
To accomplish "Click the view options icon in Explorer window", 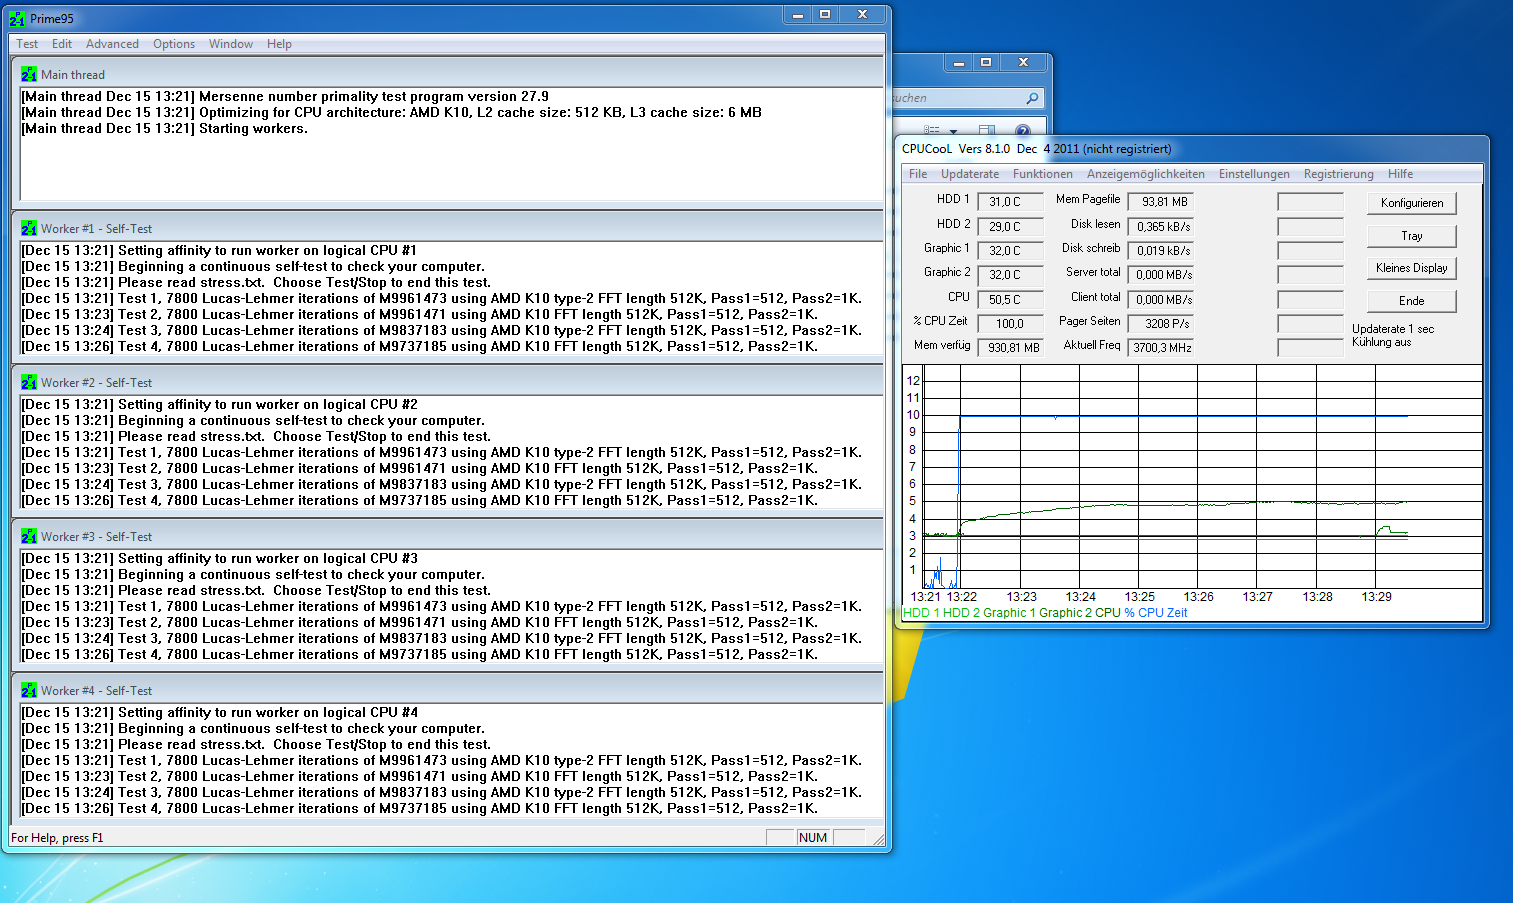I will point(932,130).
